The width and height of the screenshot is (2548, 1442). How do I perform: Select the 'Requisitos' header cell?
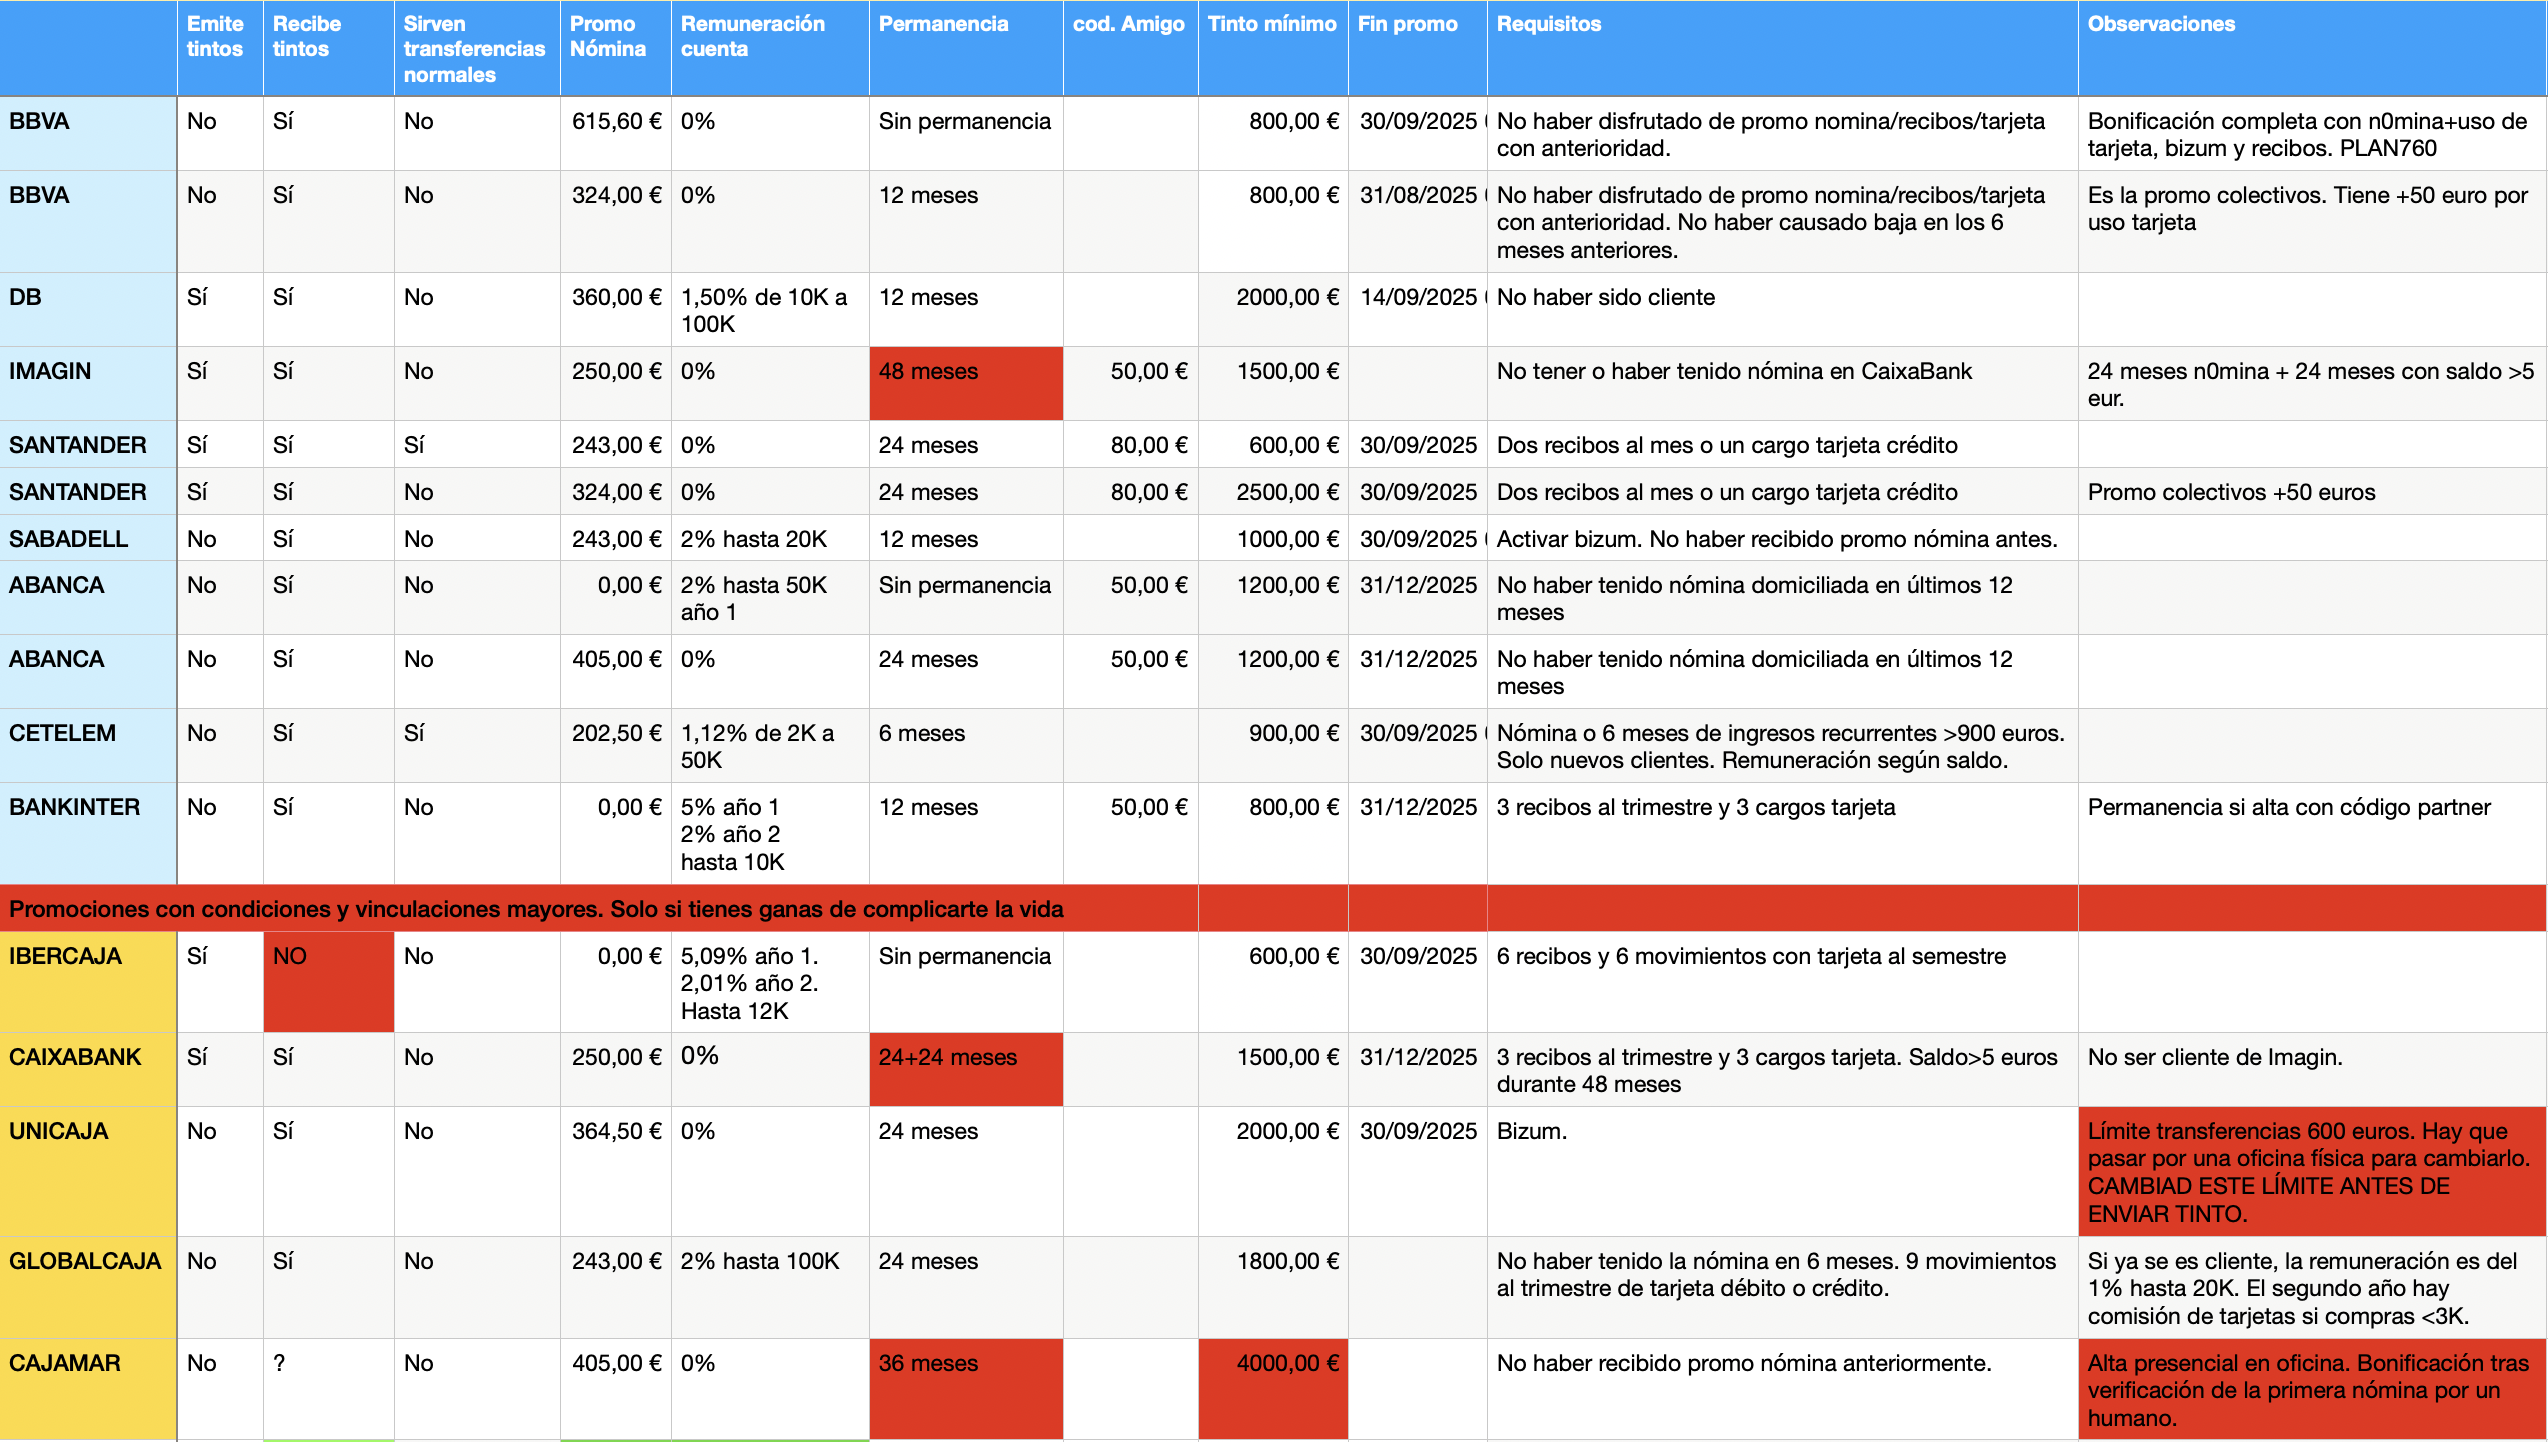coord(1782,48)
